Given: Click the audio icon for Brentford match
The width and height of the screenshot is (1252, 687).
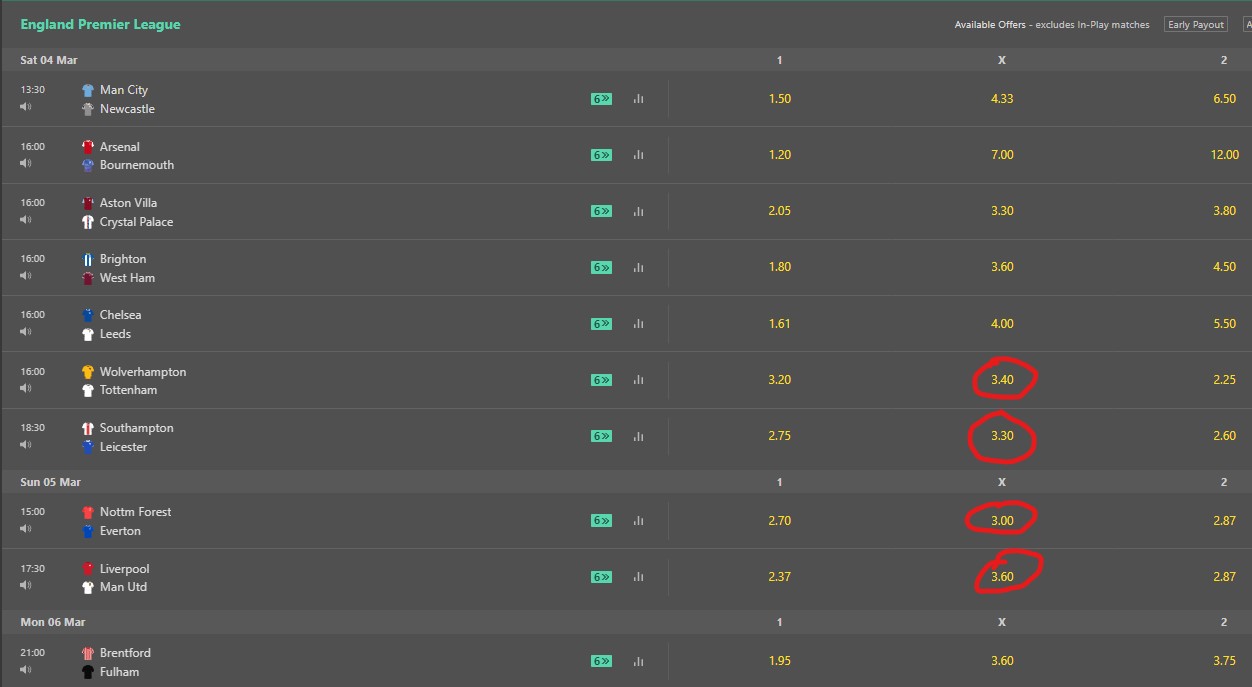Looking at the screenshot, I should point(26,670).
